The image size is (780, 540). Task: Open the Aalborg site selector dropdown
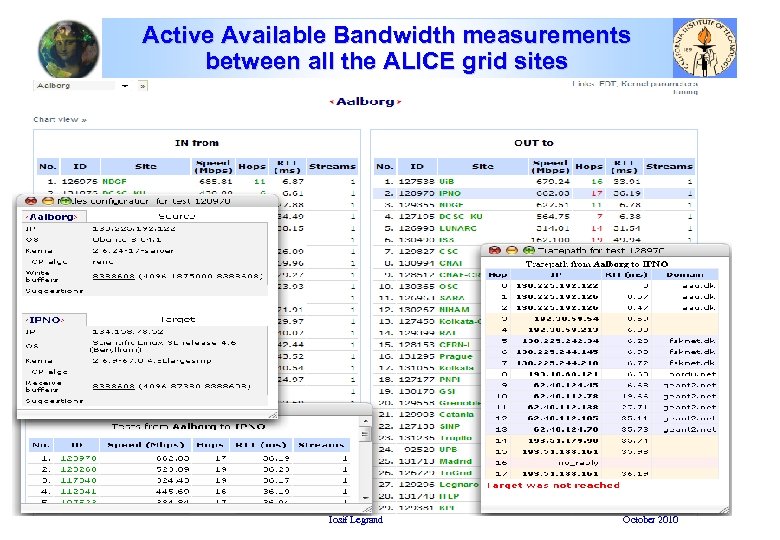[83, 86]
